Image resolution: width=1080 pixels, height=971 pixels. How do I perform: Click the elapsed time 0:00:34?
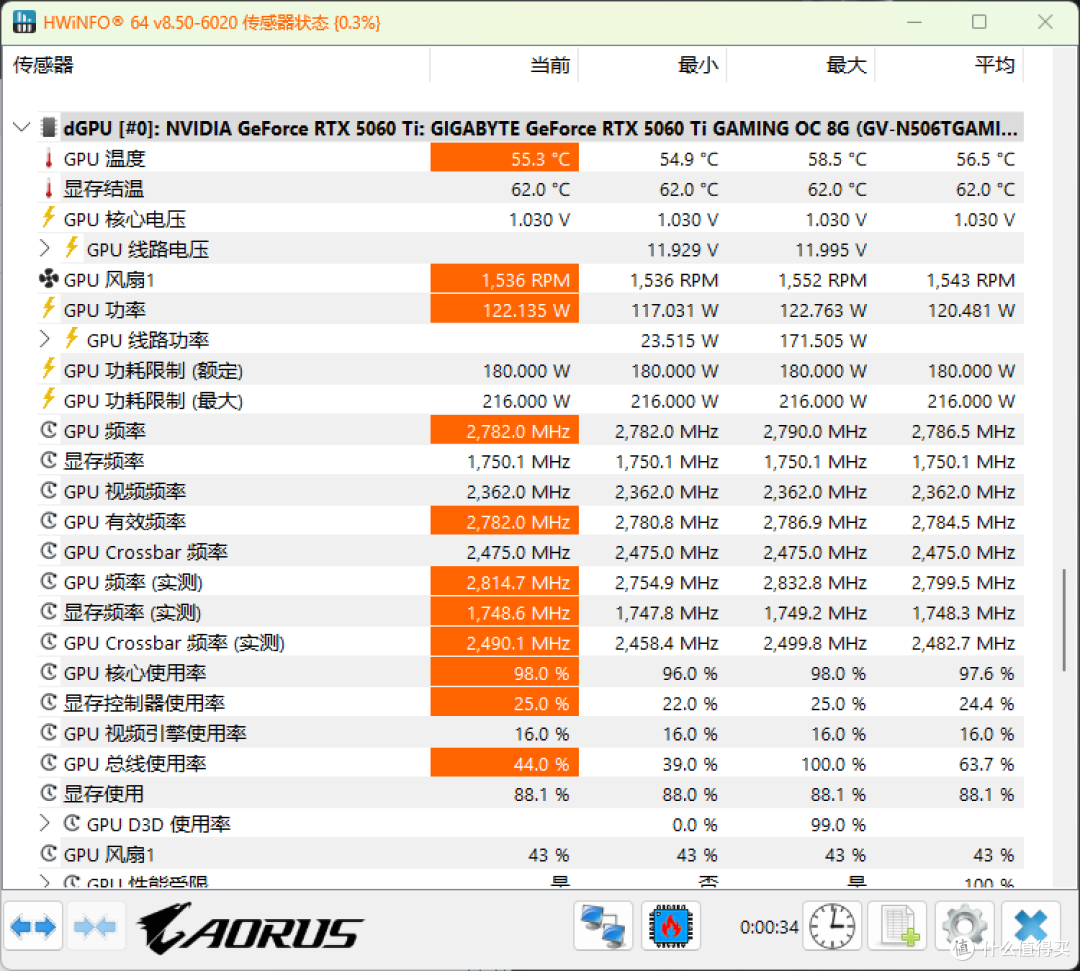pos(769,927)
